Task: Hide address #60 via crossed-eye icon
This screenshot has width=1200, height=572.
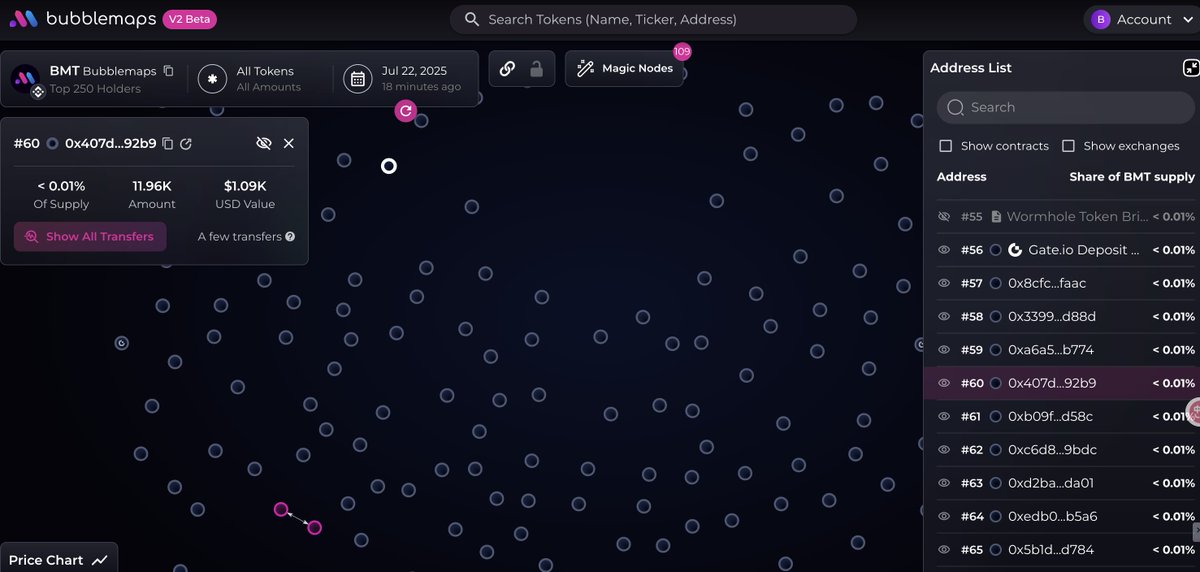Action: 264,143
